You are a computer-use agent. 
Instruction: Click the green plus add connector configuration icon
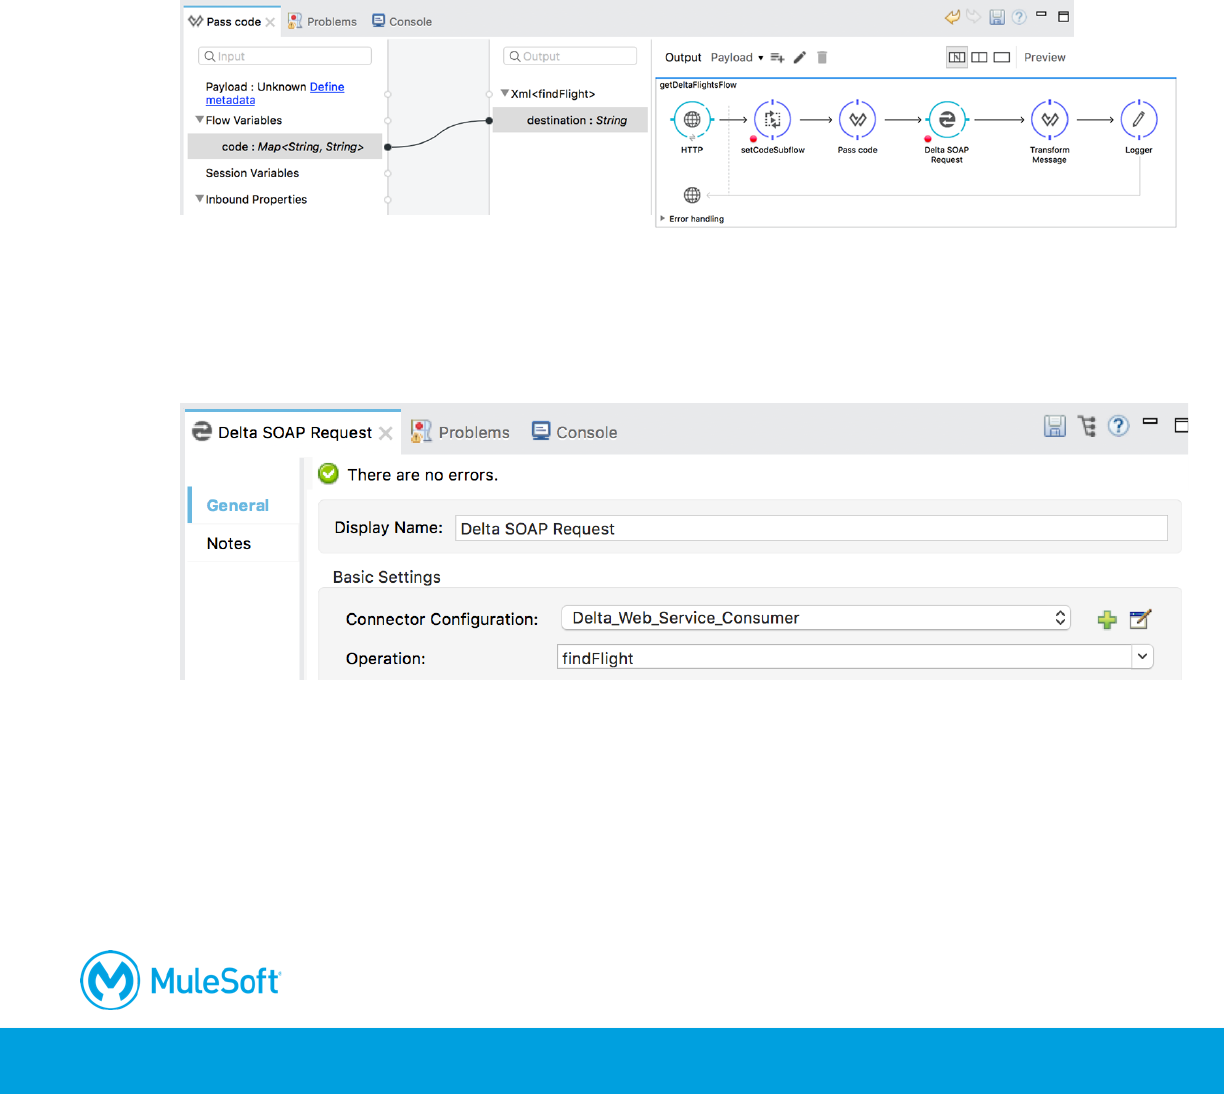[x=1107, y=620]
